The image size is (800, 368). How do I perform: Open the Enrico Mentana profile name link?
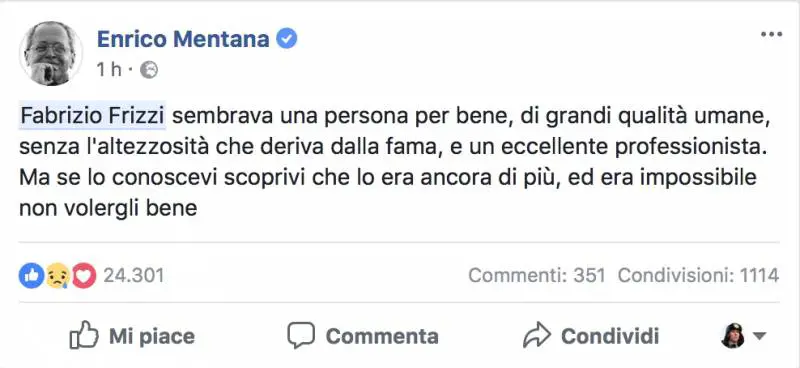183,39
